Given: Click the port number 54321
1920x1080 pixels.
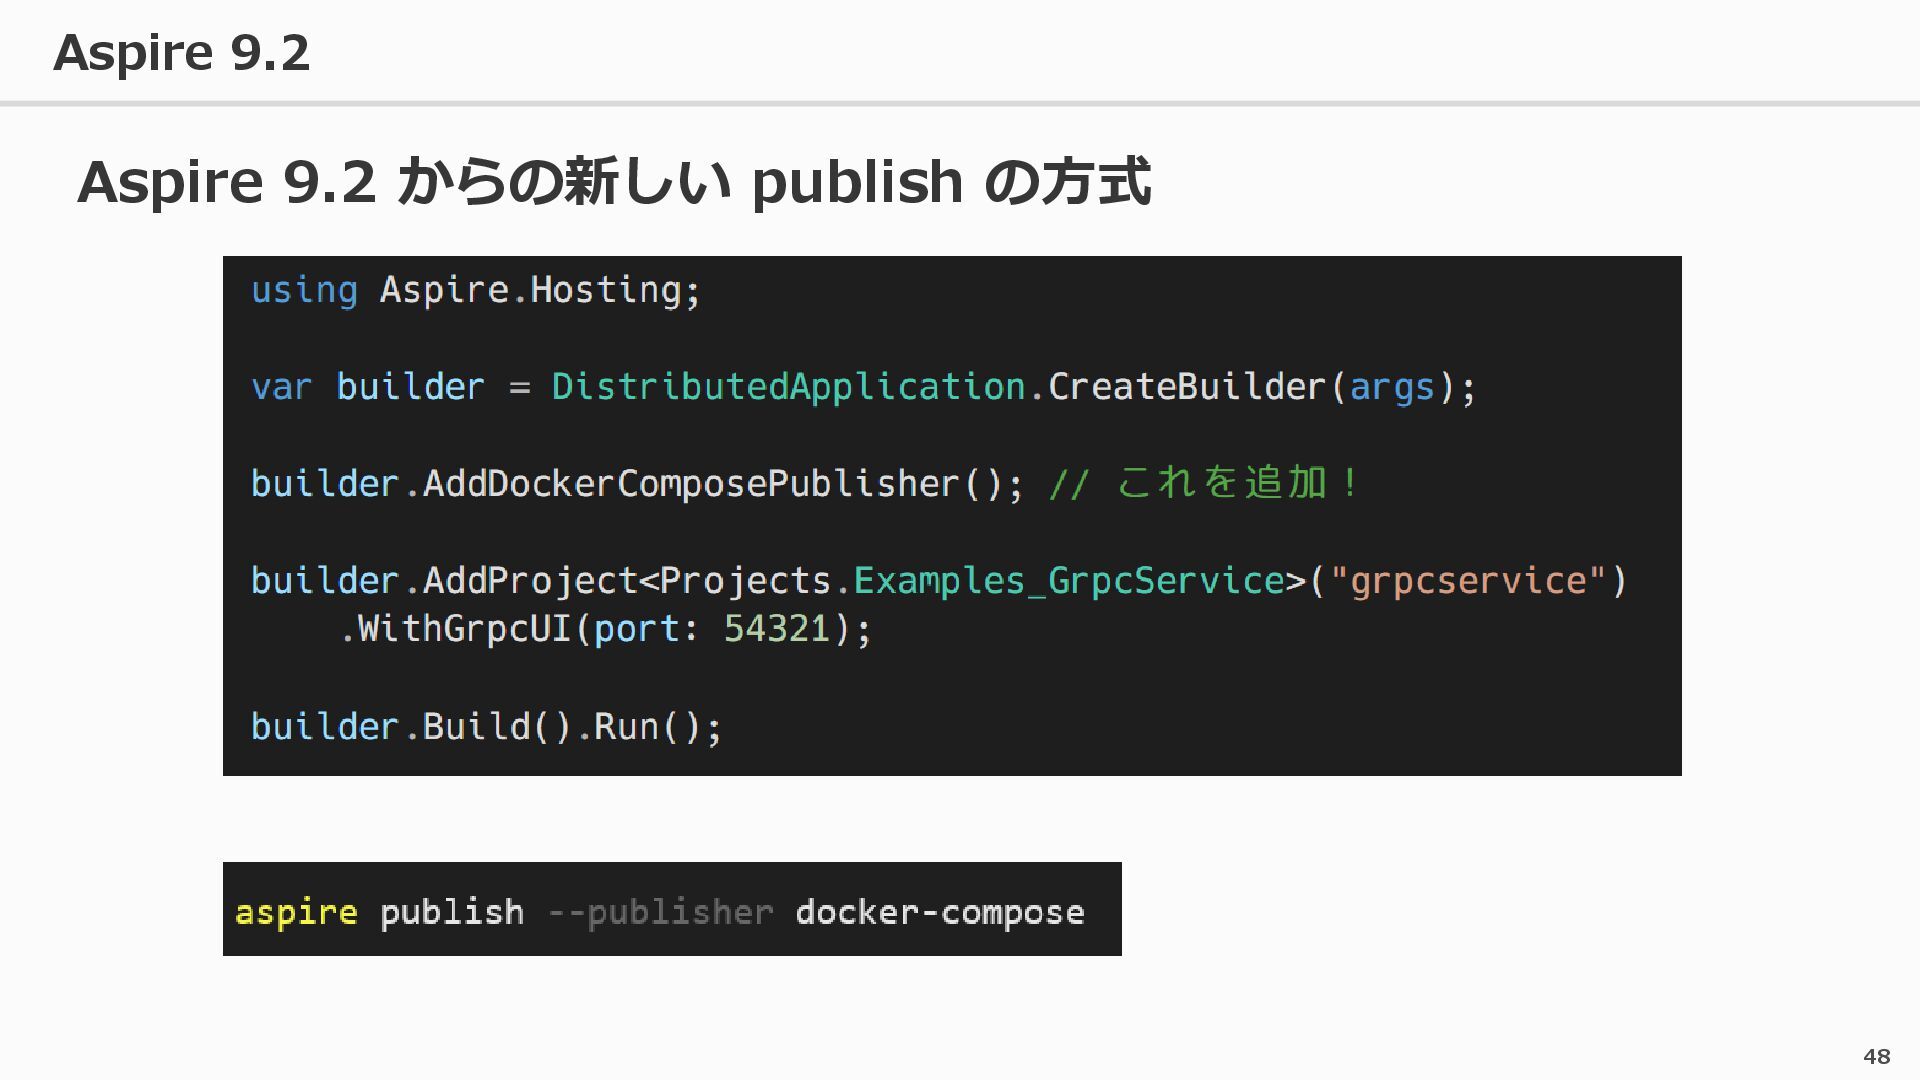Looking at the screenshot, I should coord(777,629).
